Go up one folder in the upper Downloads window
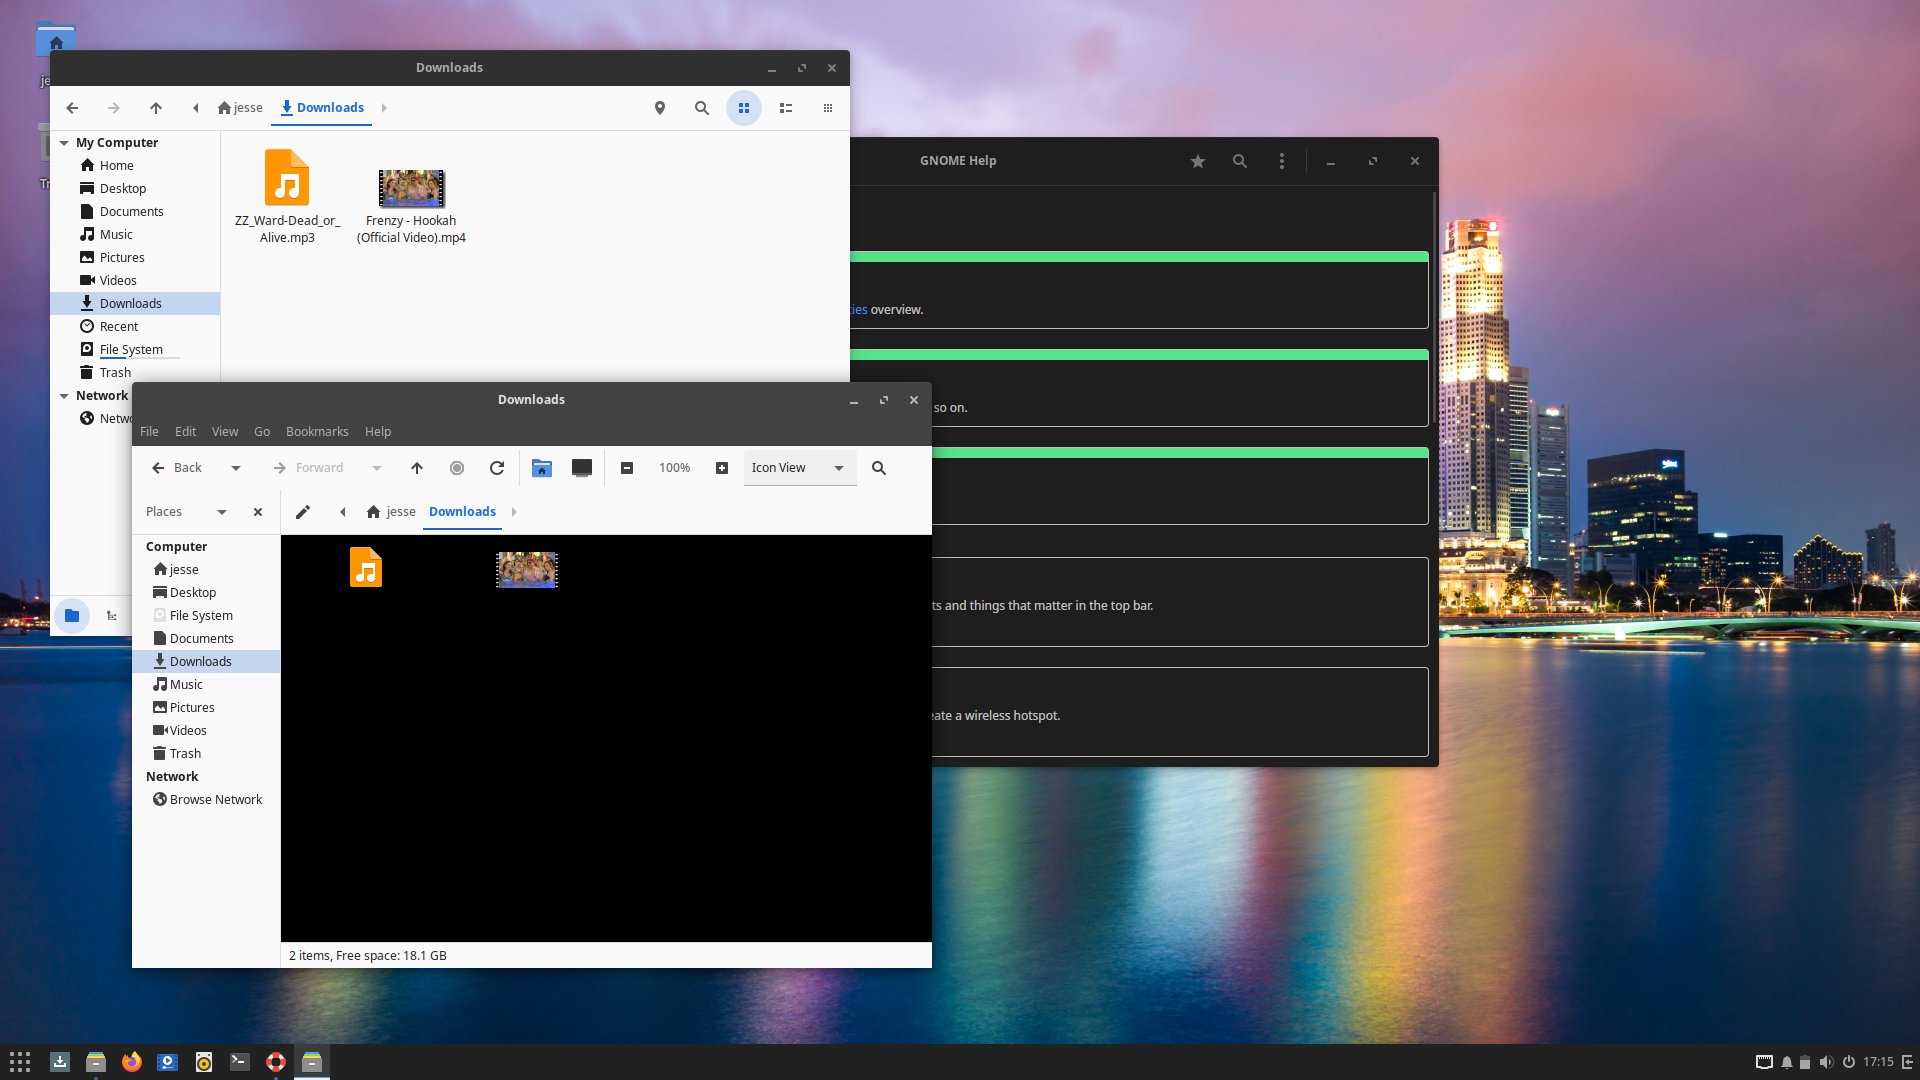This screenshot has width=1920, height=1080. pos(156,108)
